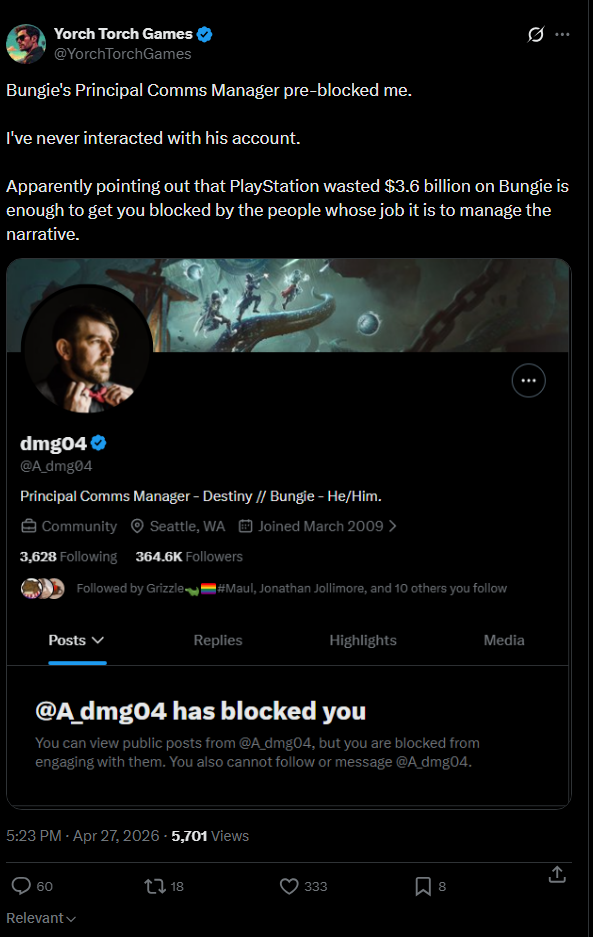Click the reply speech bubble icon
The image size is (593, 937).
point(21,886)
